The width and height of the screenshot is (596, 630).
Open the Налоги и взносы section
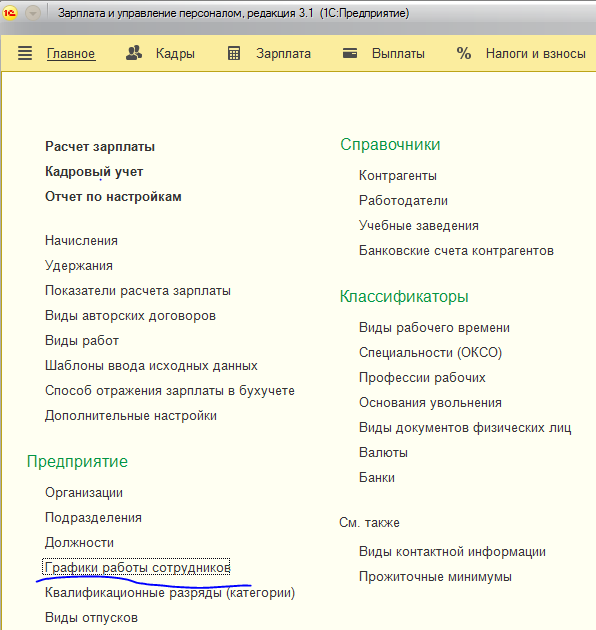pyautogui.click(x=535, y=53)
